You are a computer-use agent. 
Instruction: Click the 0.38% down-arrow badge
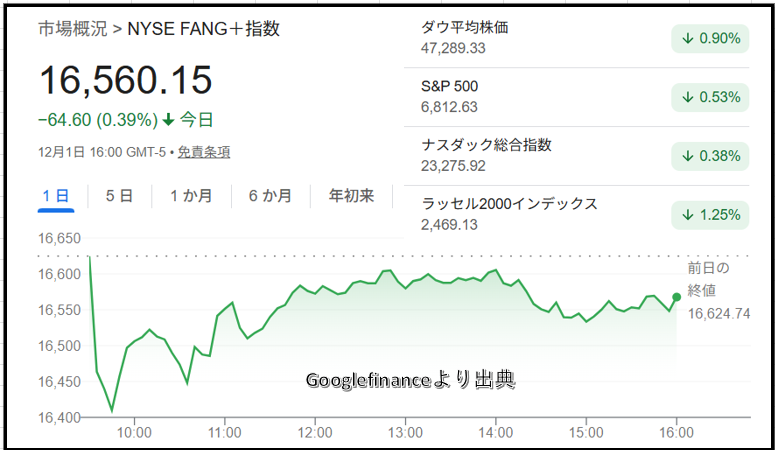(x=710, y=156)
